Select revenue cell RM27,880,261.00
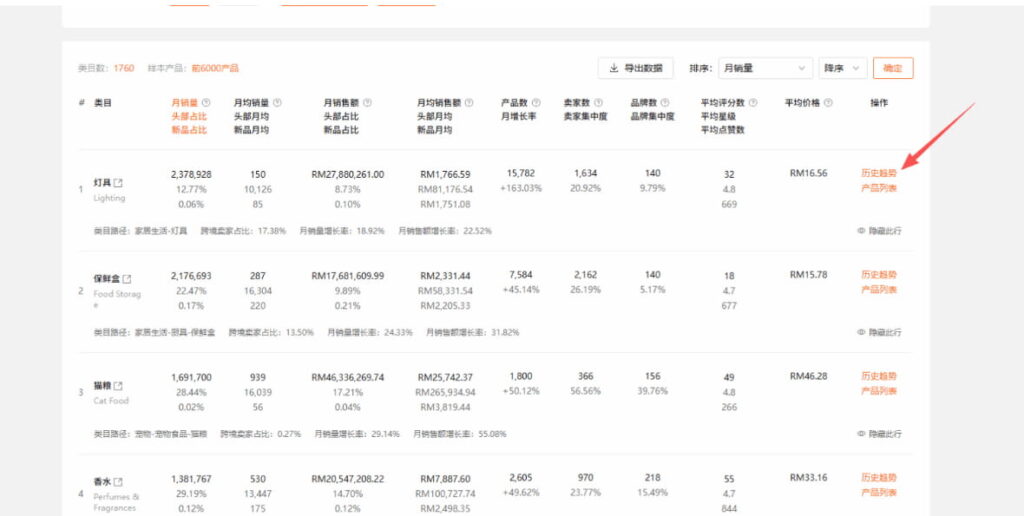The height and width of the screenshot is (516, 1024). pyautogui.click(x=347, y=174)
